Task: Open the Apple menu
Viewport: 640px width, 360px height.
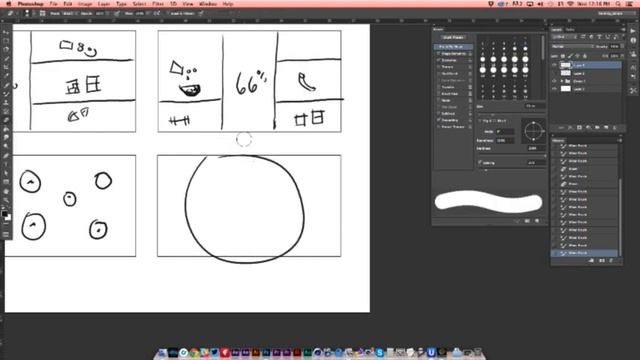Action: pos(9,4)
